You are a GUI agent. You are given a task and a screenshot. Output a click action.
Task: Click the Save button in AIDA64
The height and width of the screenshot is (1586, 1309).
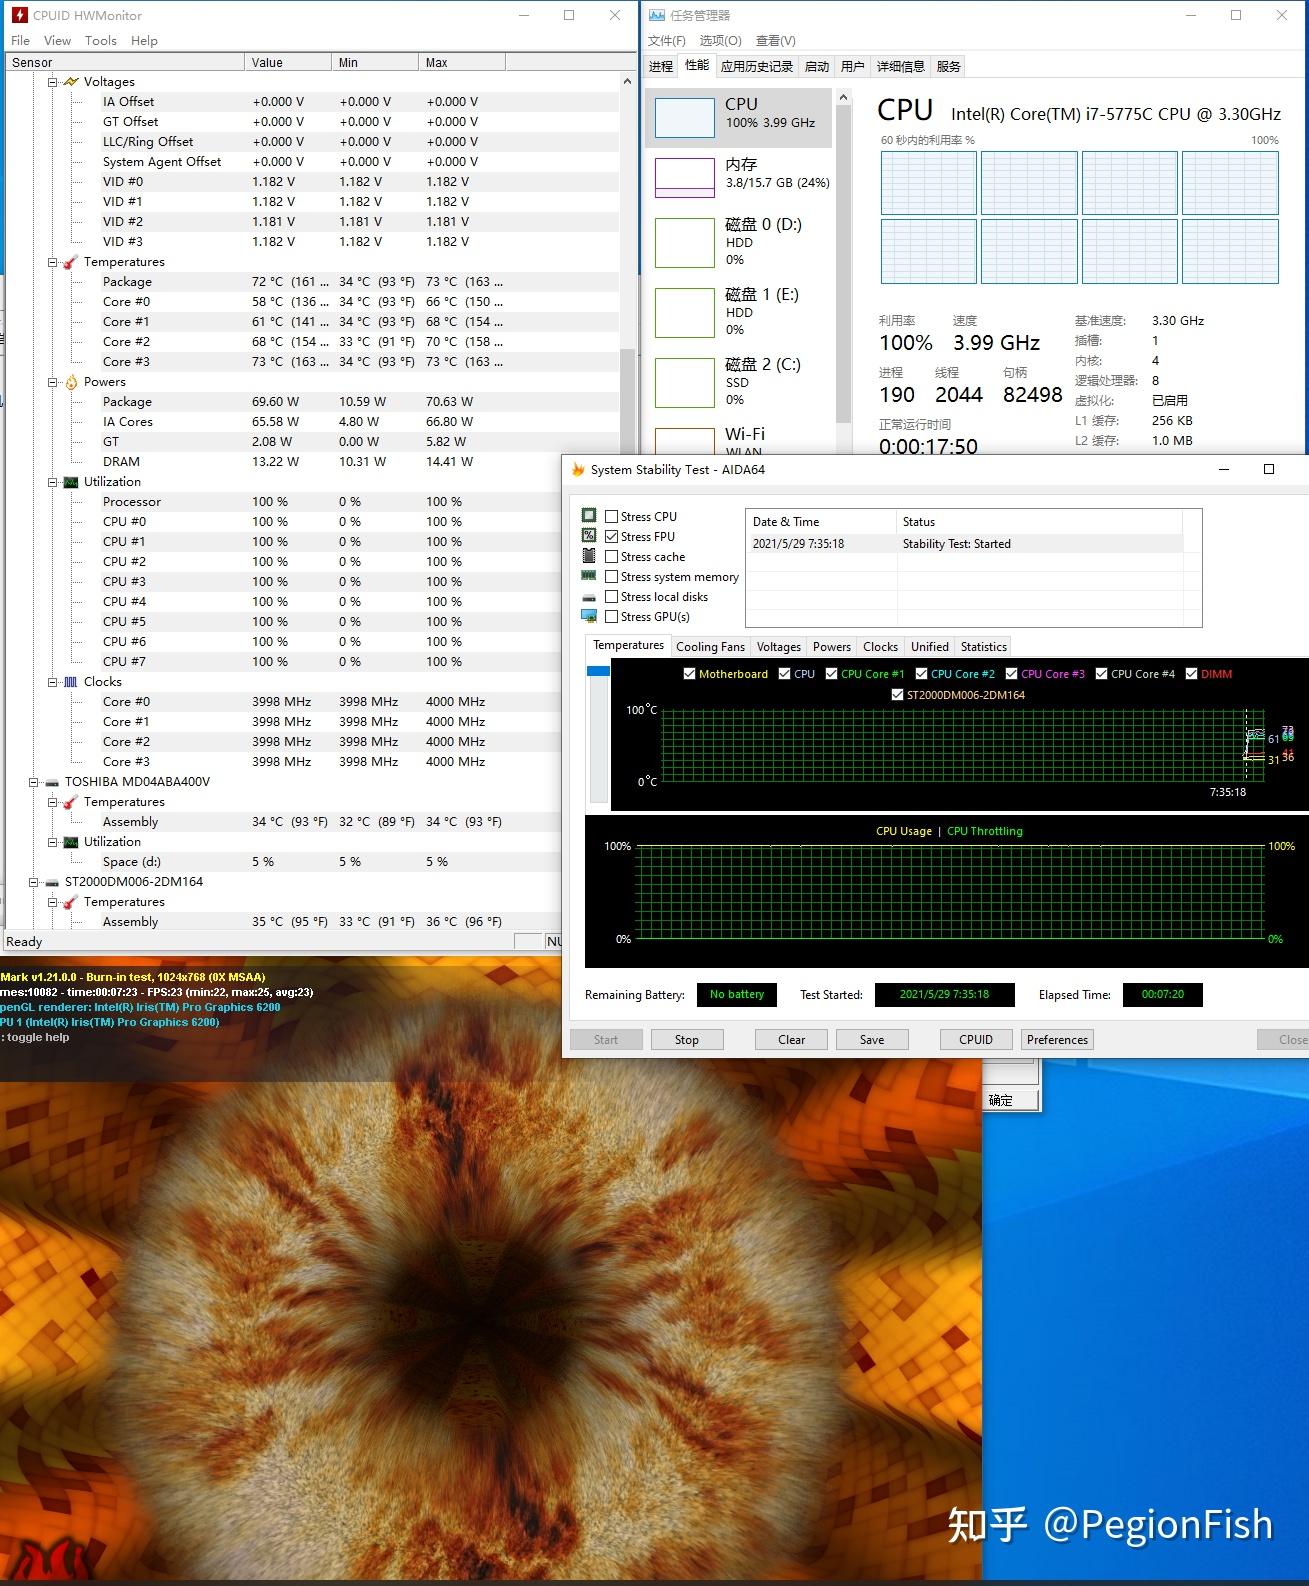tap(872, 1040)
